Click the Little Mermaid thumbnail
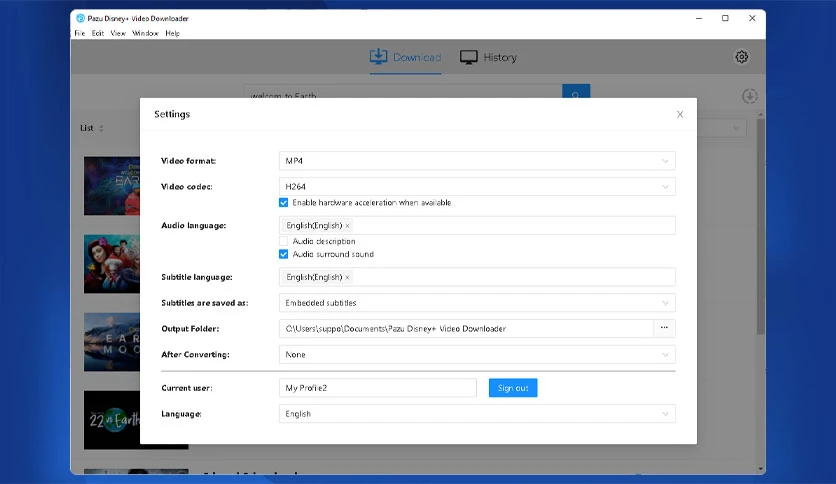 coord(112,264)
